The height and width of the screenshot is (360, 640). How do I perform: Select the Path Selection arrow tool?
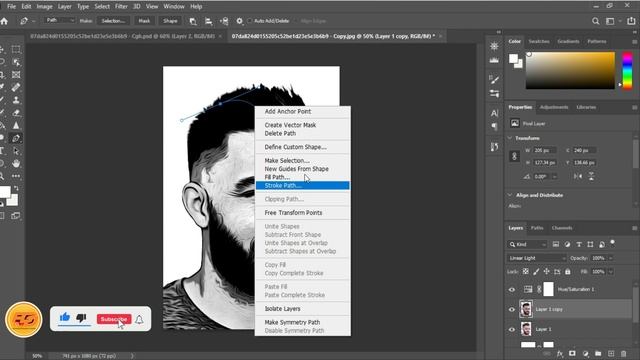point(16,151)
